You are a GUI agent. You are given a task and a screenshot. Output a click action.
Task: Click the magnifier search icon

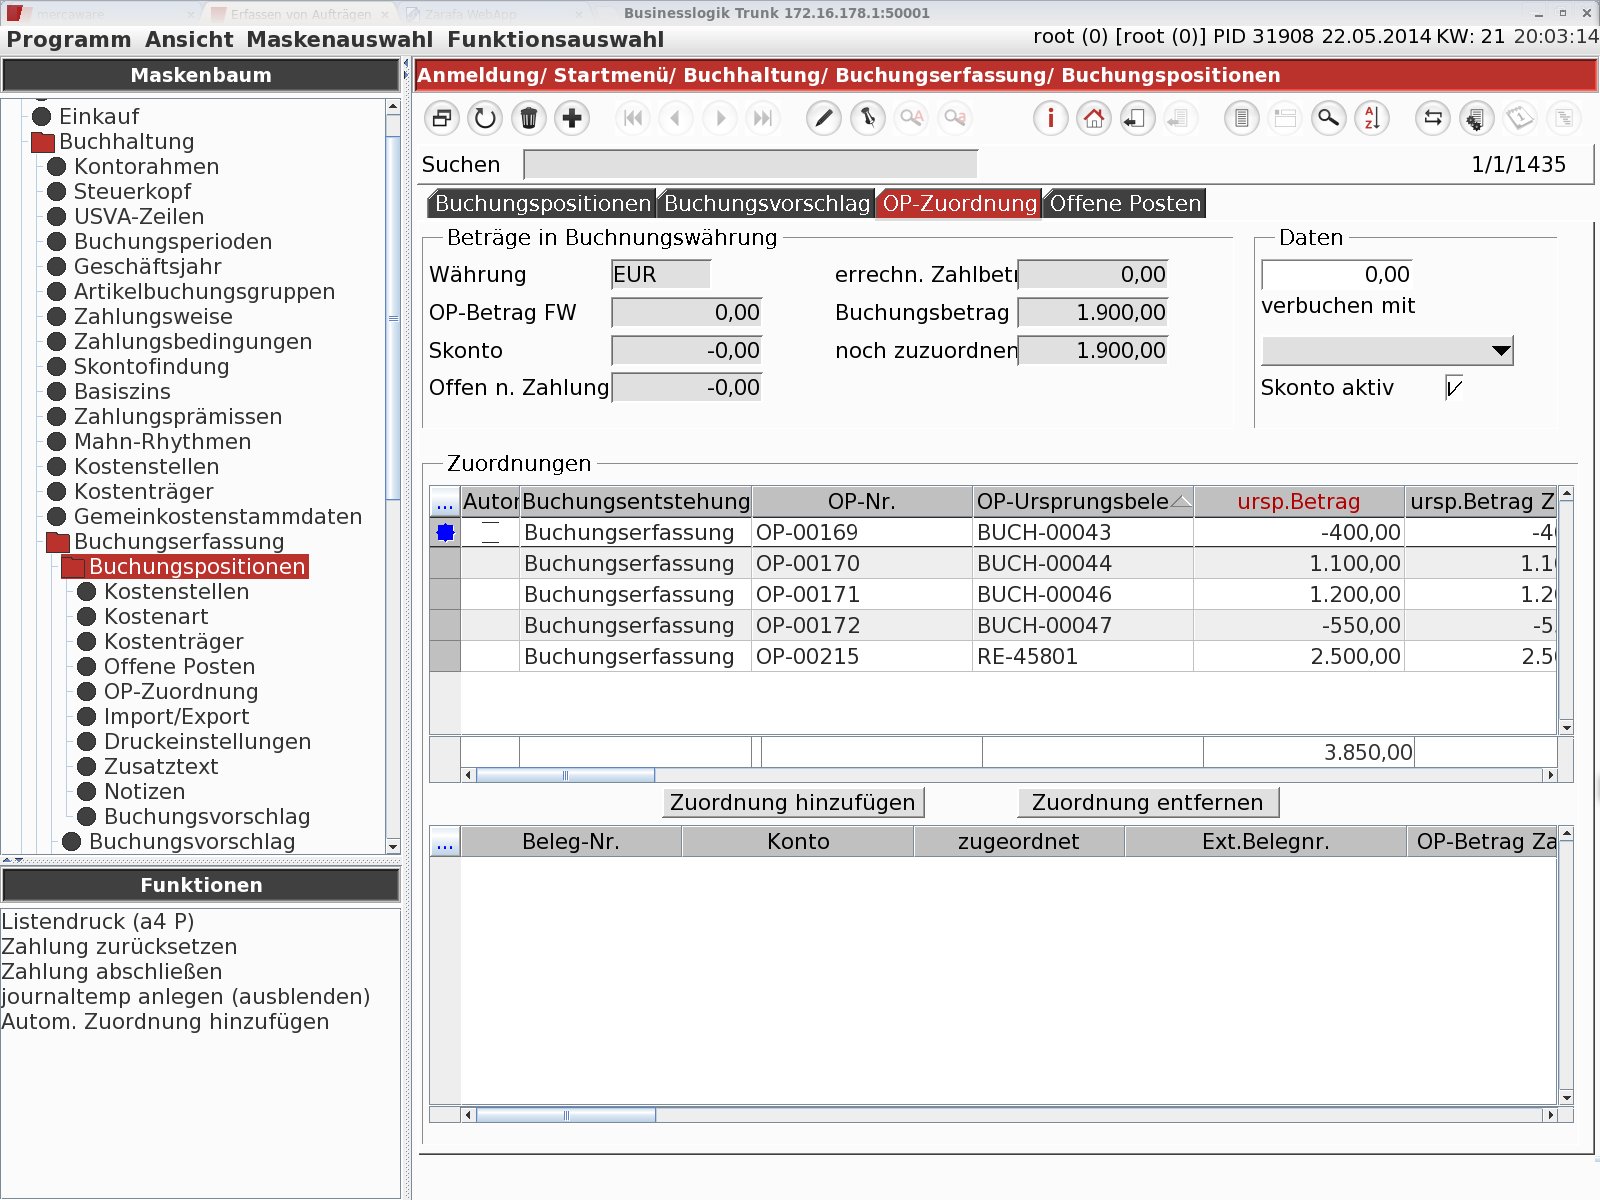click(x=1329, y=119)
